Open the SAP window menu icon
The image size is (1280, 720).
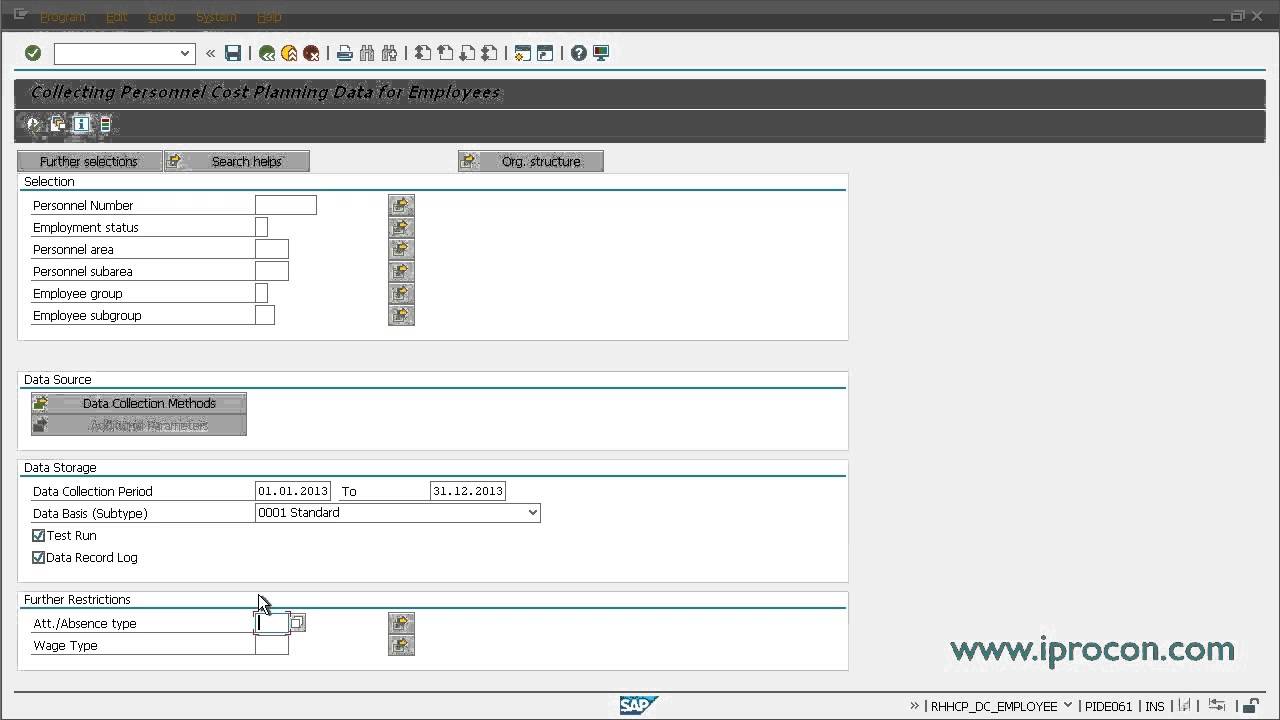pos(20,15)
